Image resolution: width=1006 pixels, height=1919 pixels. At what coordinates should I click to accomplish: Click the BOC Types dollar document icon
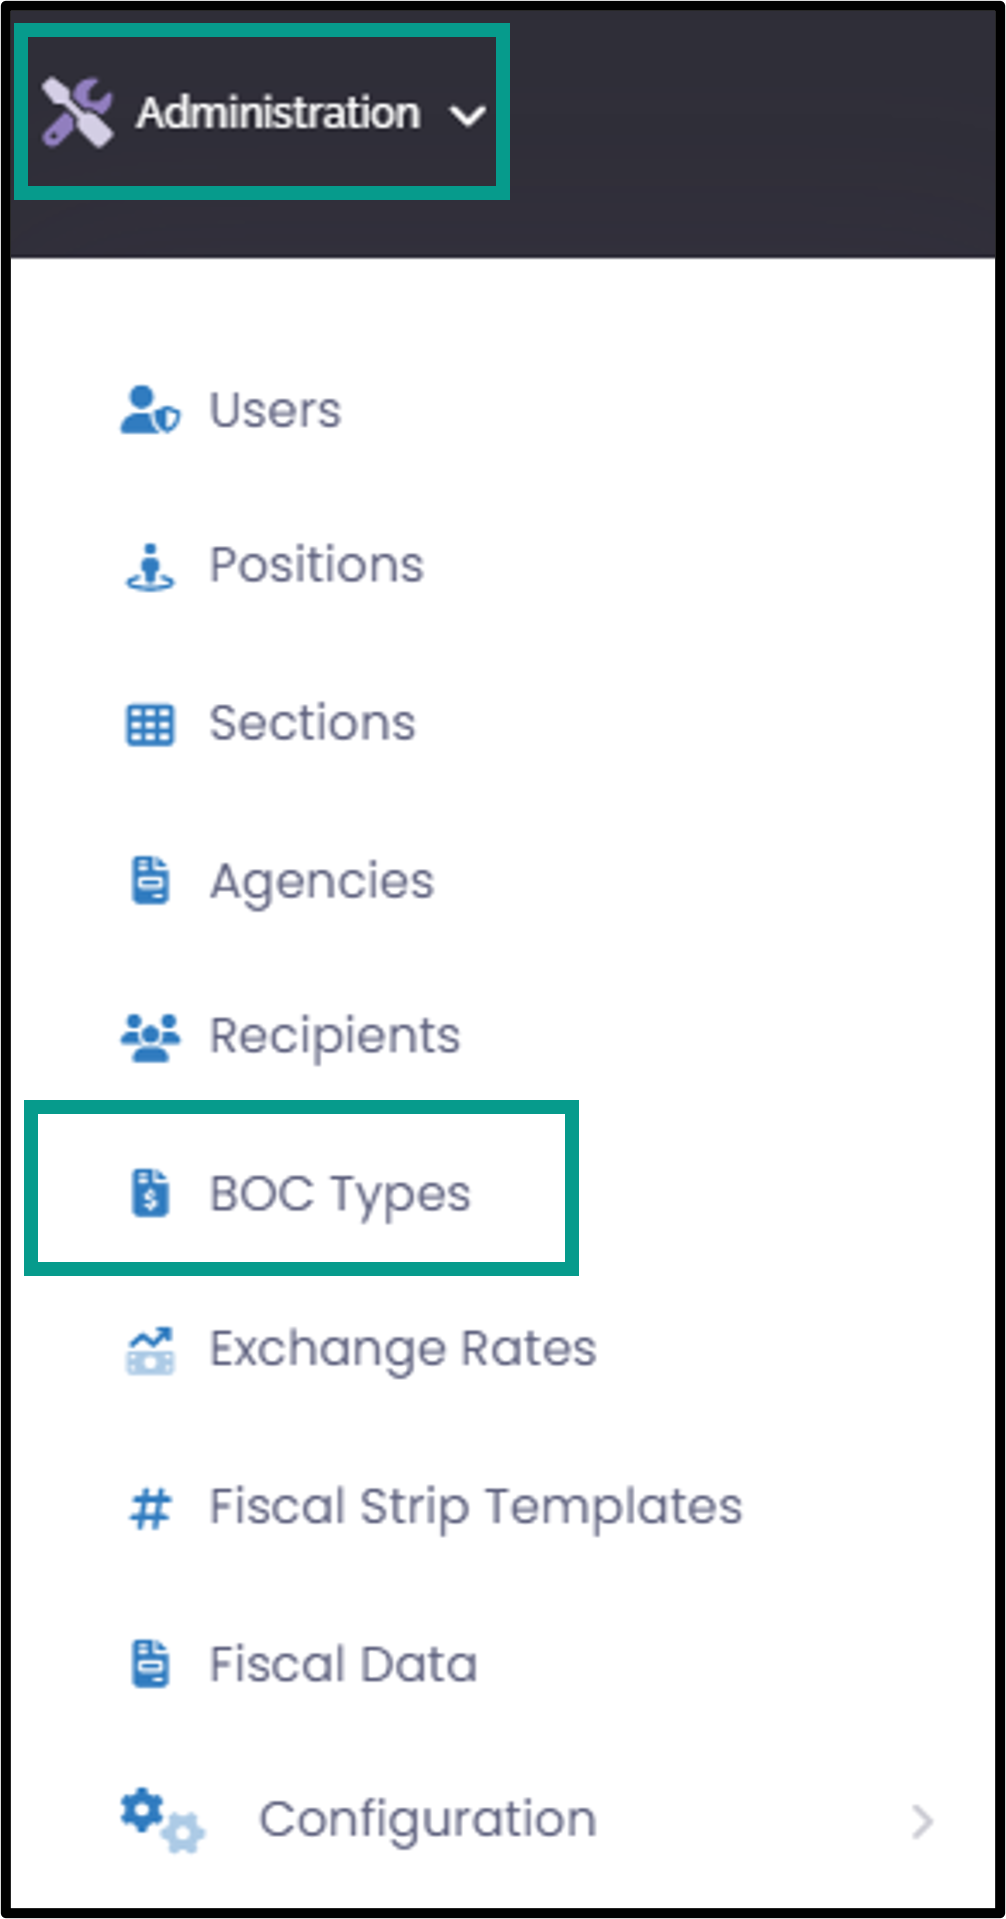coord(151,1193)
